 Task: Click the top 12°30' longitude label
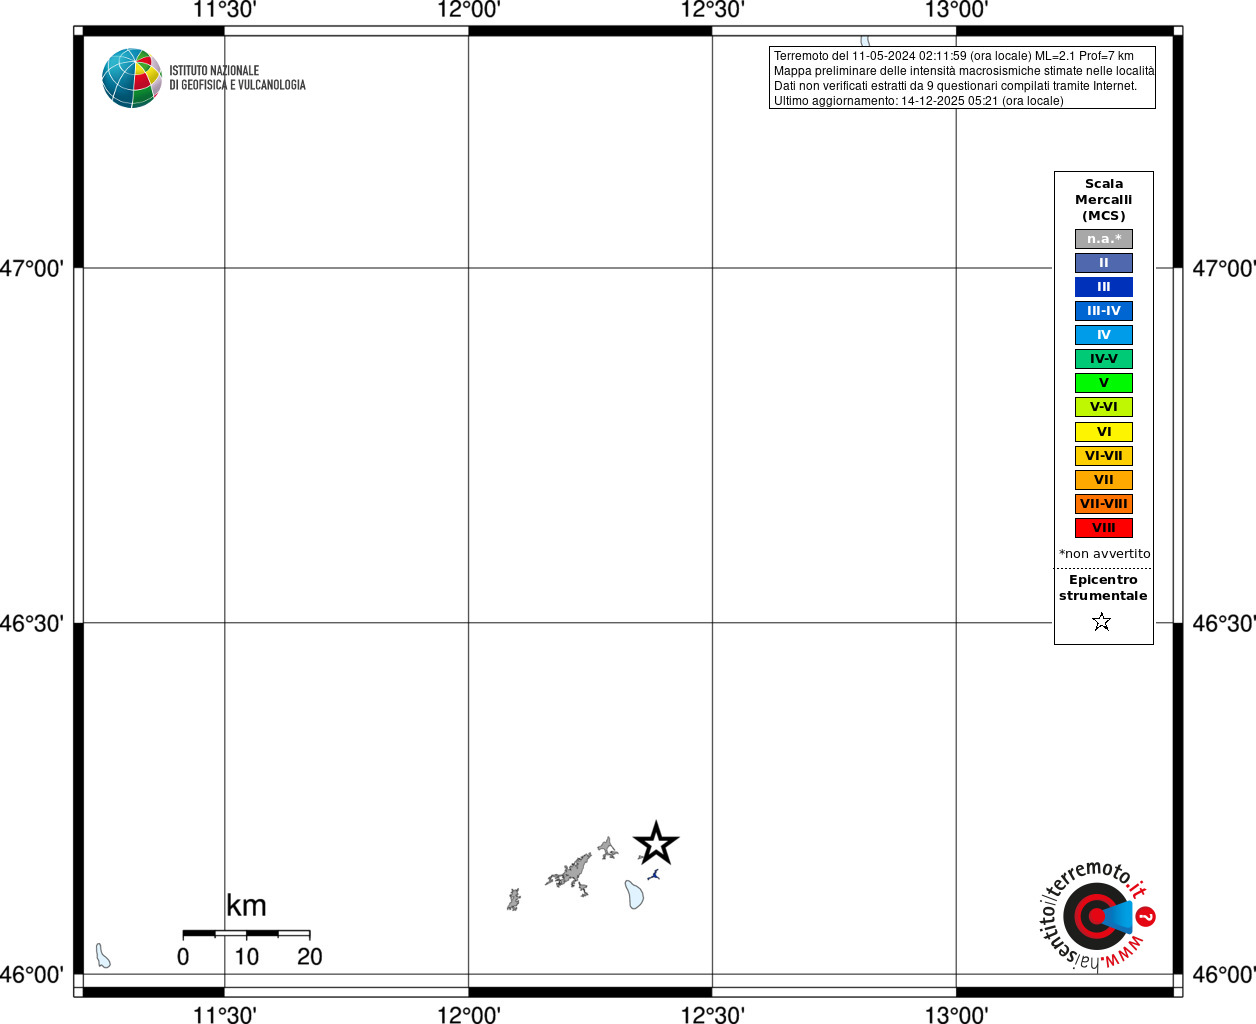(x=713, y=10)
